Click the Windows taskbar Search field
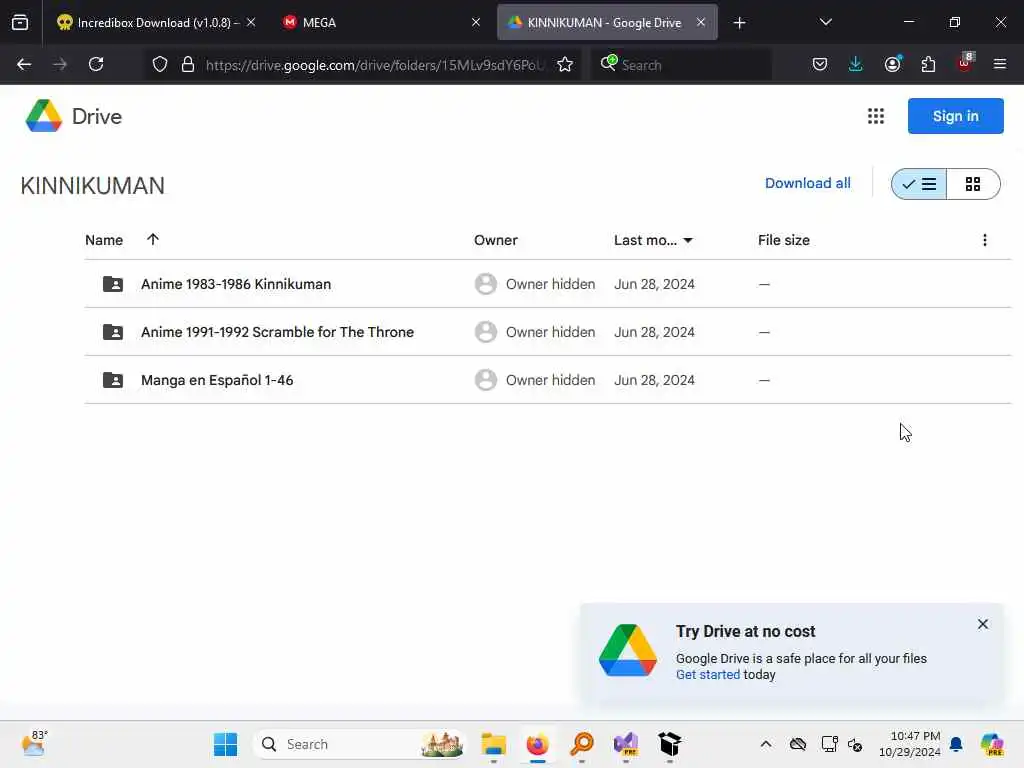Viewport: 1024px width, 768px height. pyautogui.click(x=359, y=744)
